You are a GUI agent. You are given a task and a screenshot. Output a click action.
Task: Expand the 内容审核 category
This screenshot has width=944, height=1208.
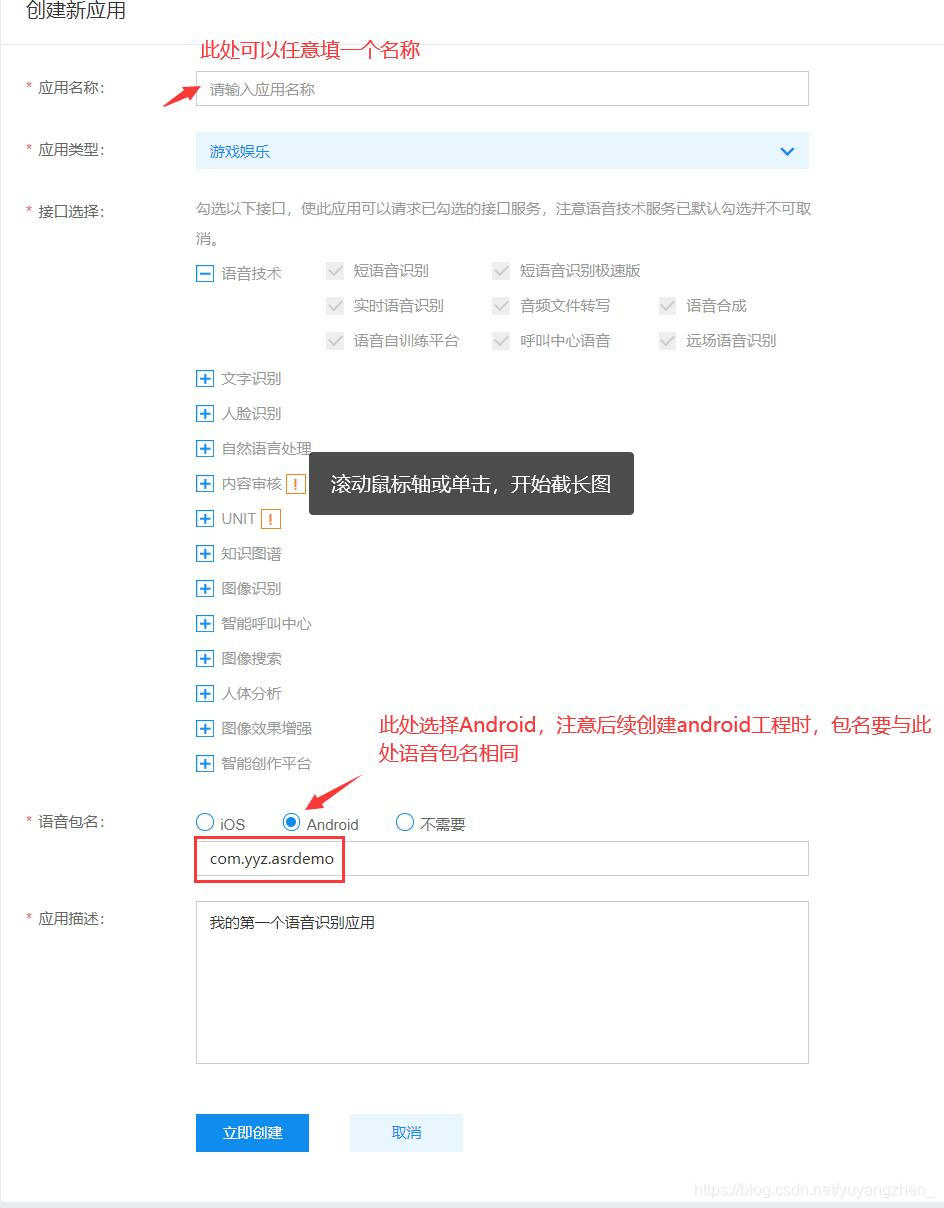(x=205, y=483)
